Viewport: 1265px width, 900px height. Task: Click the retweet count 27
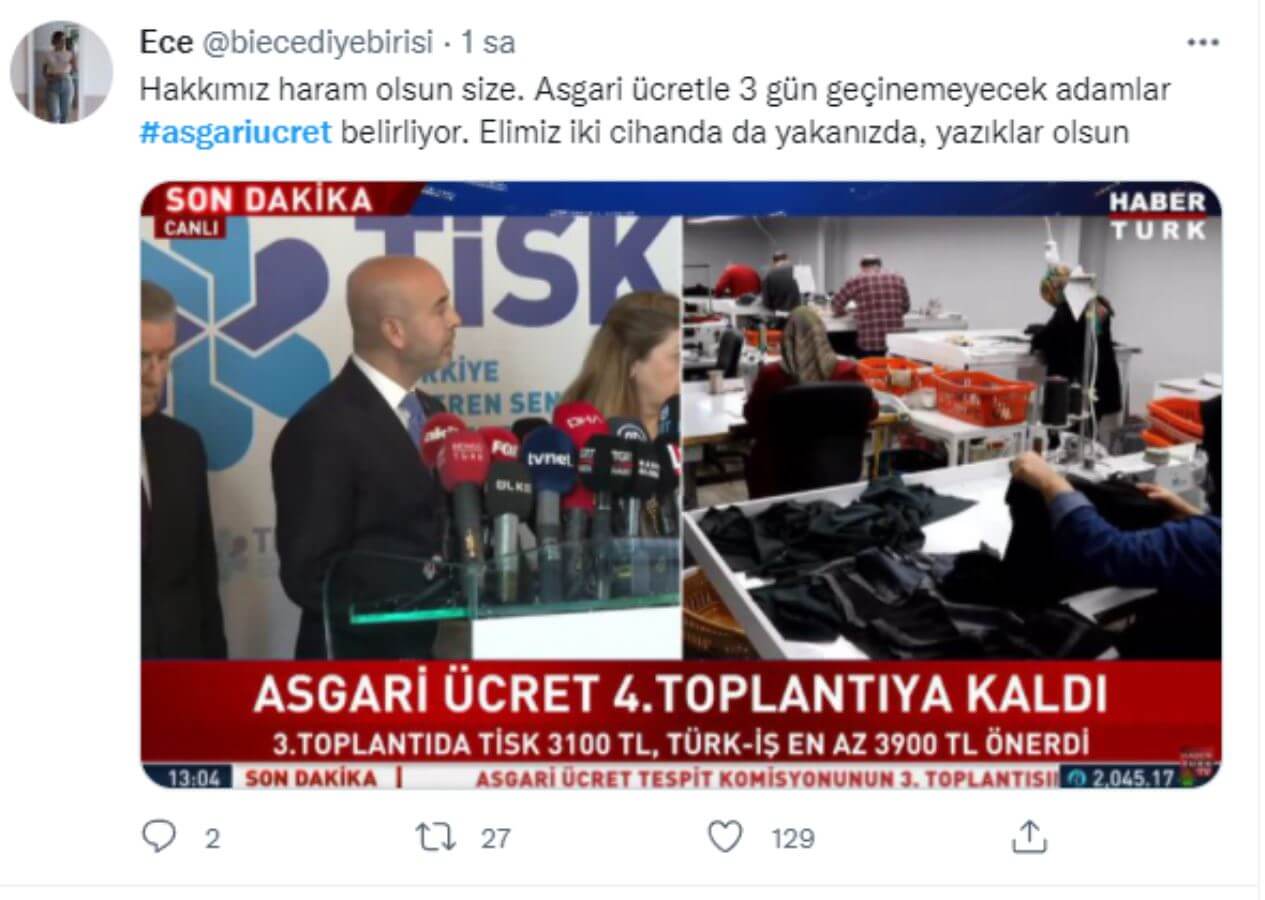coord(495,838)
